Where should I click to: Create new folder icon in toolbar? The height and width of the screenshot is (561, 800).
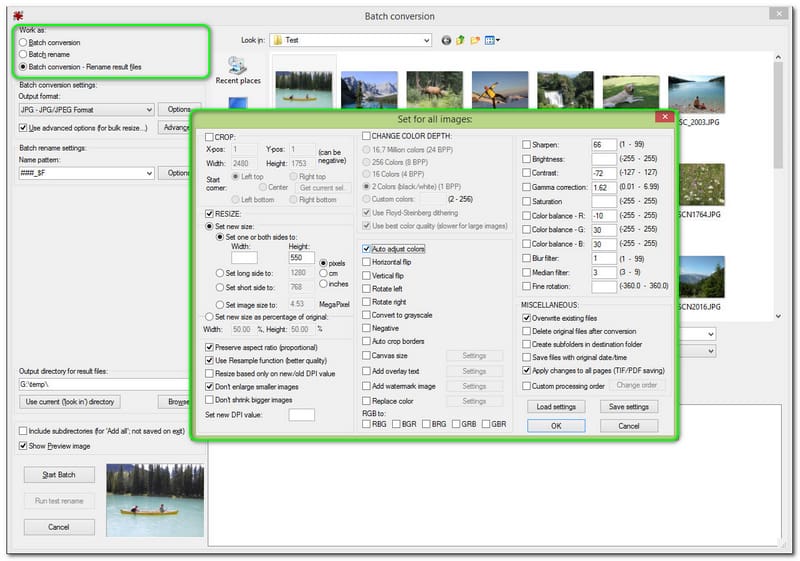click(475, 41)
